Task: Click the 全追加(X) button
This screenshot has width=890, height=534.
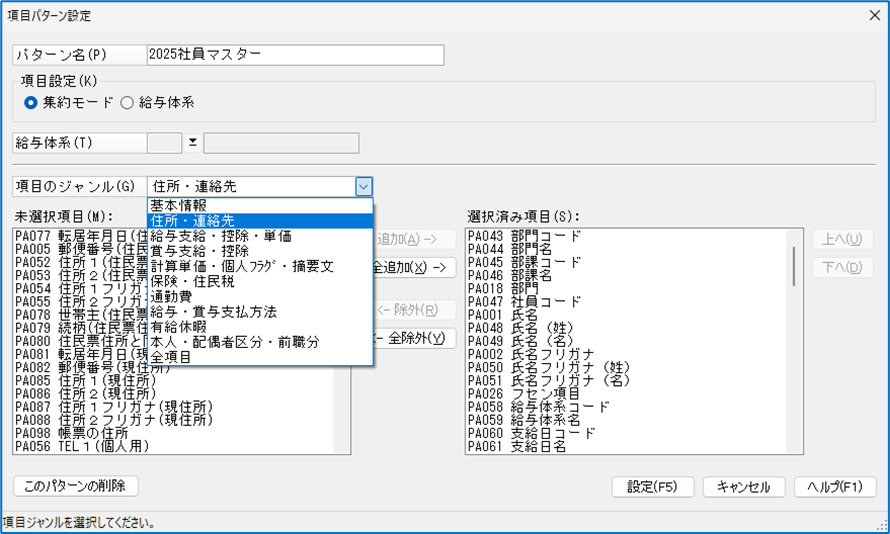Action: [414, 268]
